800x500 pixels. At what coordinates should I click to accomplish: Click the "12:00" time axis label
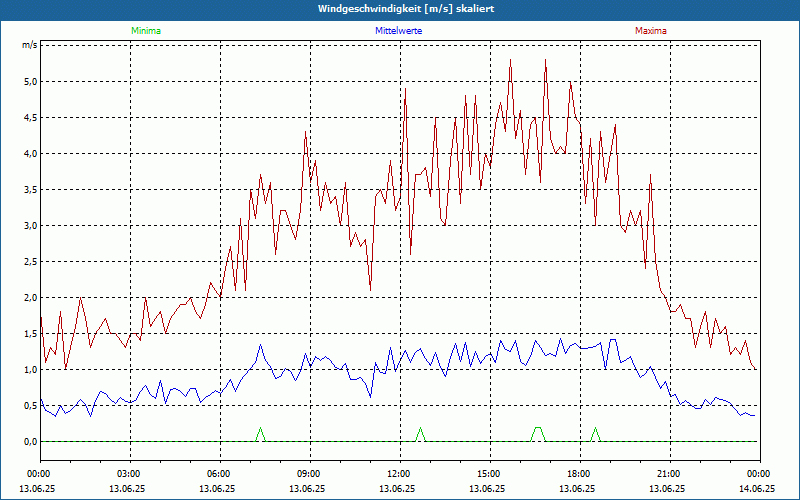pos(400,474)
